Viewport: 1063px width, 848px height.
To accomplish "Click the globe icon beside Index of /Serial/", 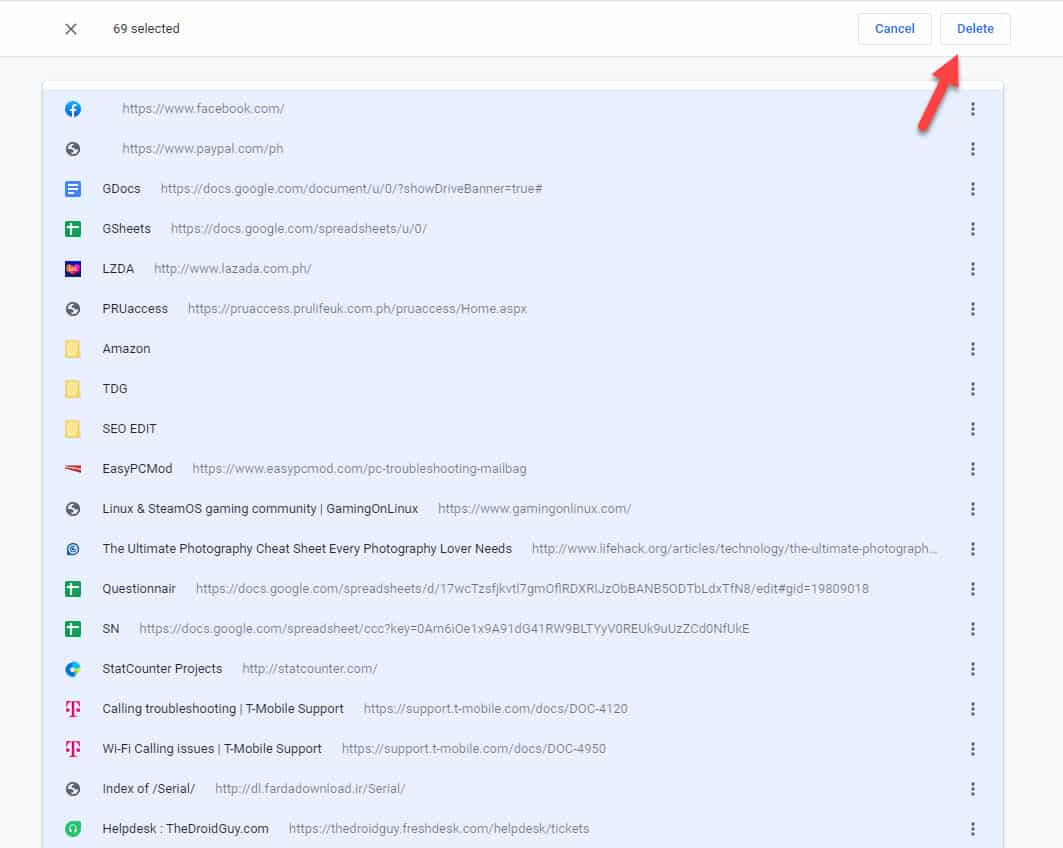I will click(x=73, y=789).
